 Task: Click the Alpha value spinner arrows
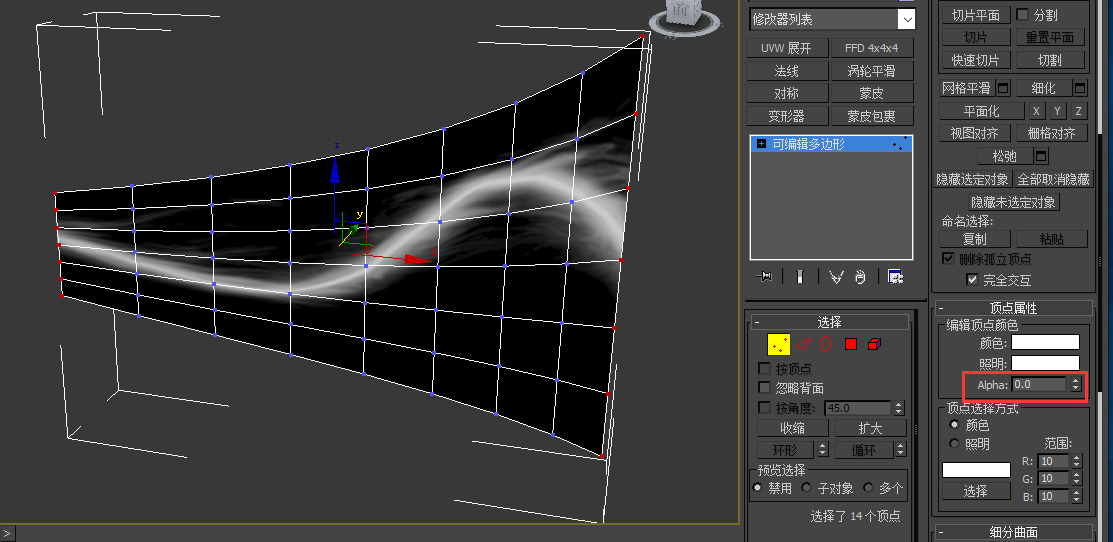coord(1076,384)
